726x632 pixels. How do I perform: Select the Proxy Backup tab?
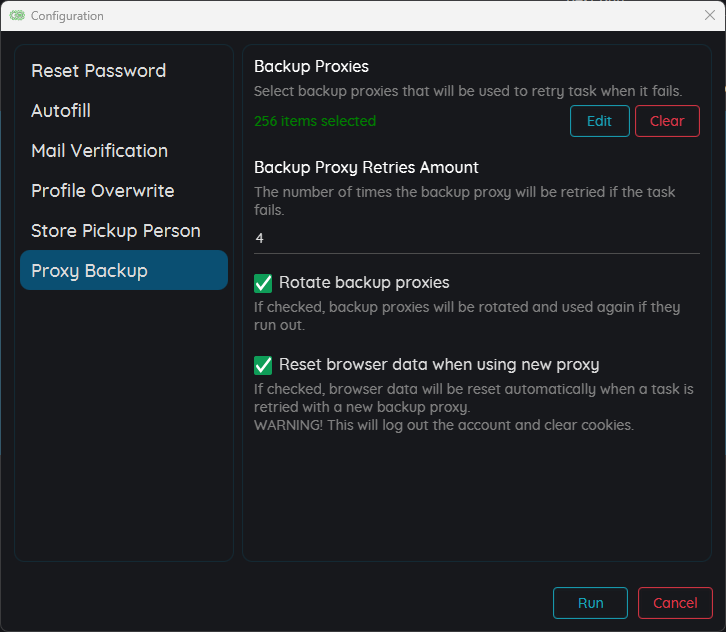(124, 270)
